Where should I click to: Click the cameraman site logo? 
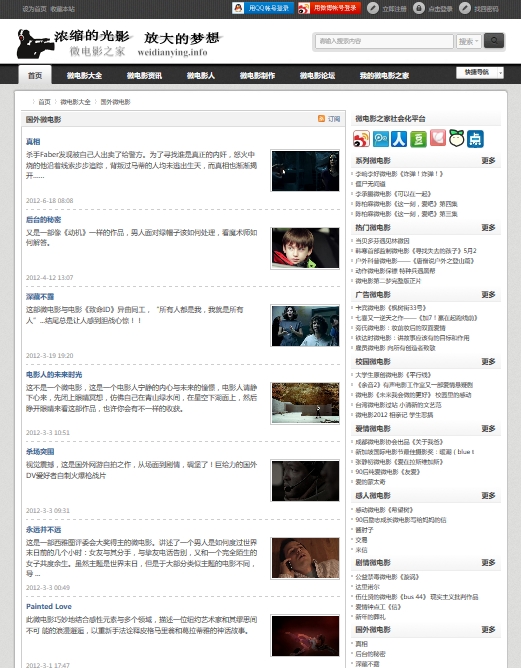pos(35,43)
